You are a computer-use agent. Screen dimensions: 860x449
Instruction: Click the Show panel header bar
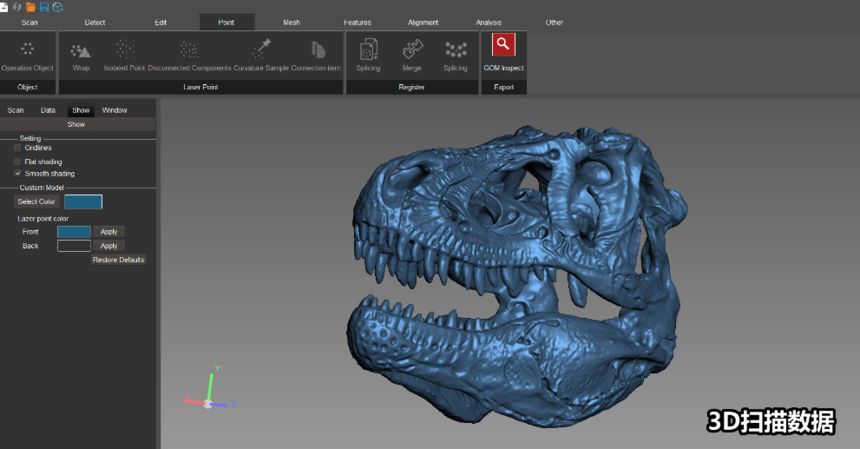coord(77,124)
